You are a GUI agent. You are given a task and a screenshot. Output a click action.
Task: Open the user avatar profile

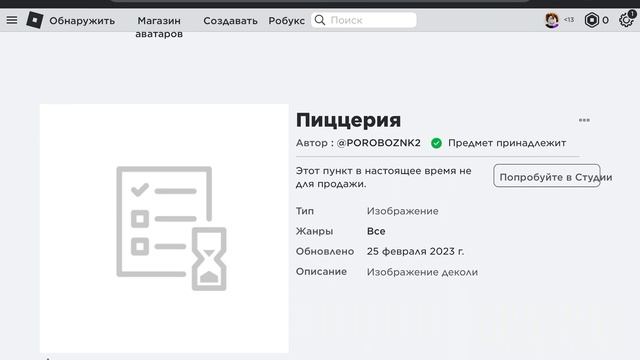[x=552, y=20]
